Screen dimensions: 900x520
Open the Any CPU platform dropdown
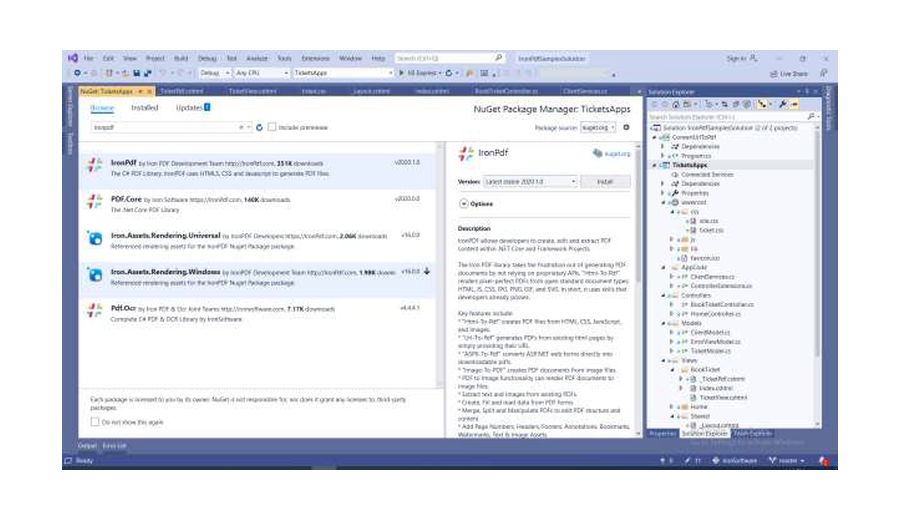[262, 73]
